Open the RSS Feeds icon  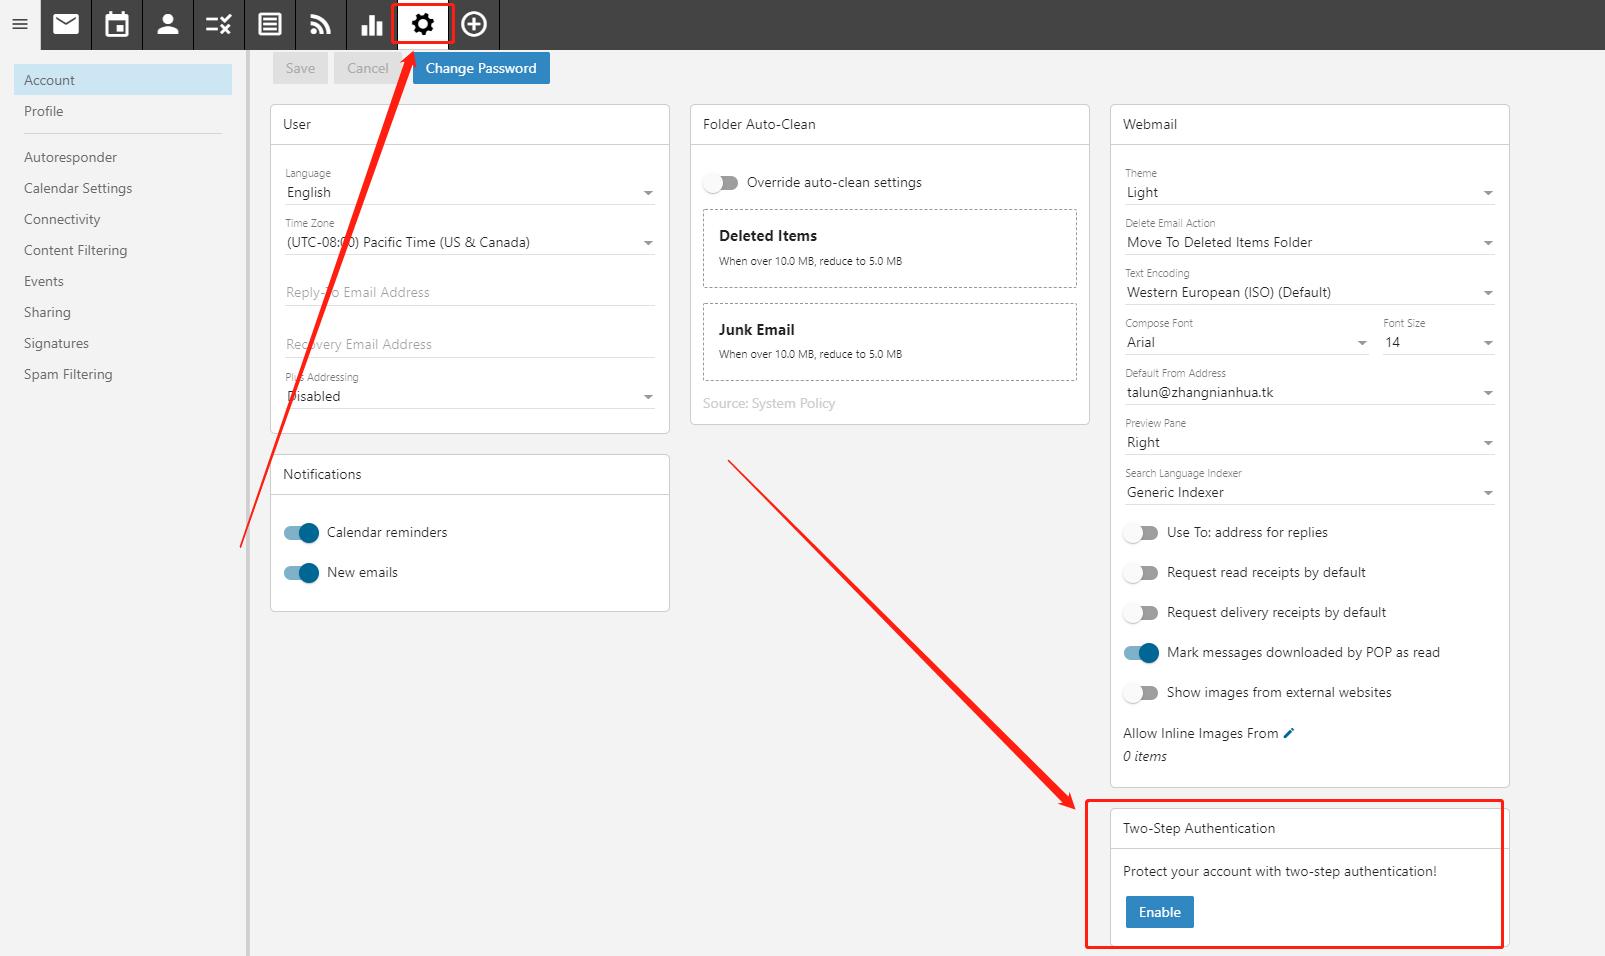pos(320,24)
